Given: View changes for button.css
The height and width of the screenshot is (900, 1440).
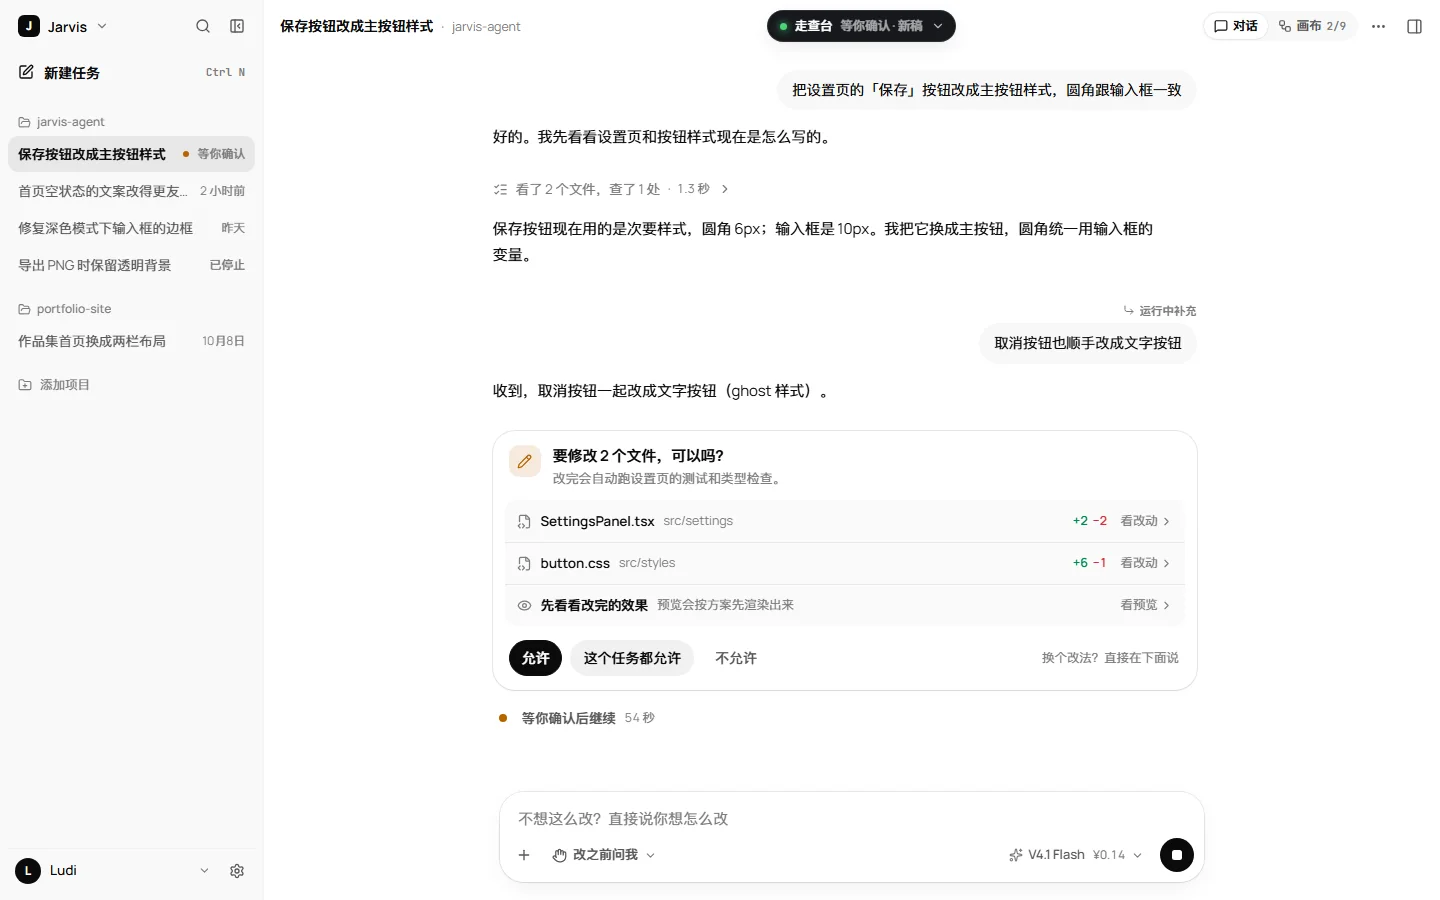Looking at the screenshot, I should click(x=1145, y=563).
